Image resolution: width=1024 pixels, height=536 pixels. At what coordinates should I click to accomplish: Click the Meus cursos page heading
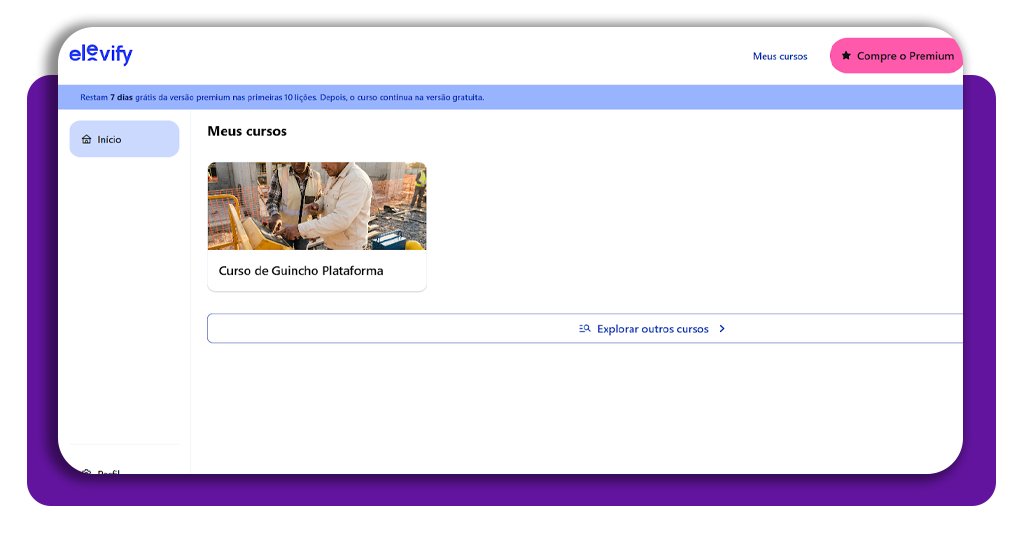[246, 131]
